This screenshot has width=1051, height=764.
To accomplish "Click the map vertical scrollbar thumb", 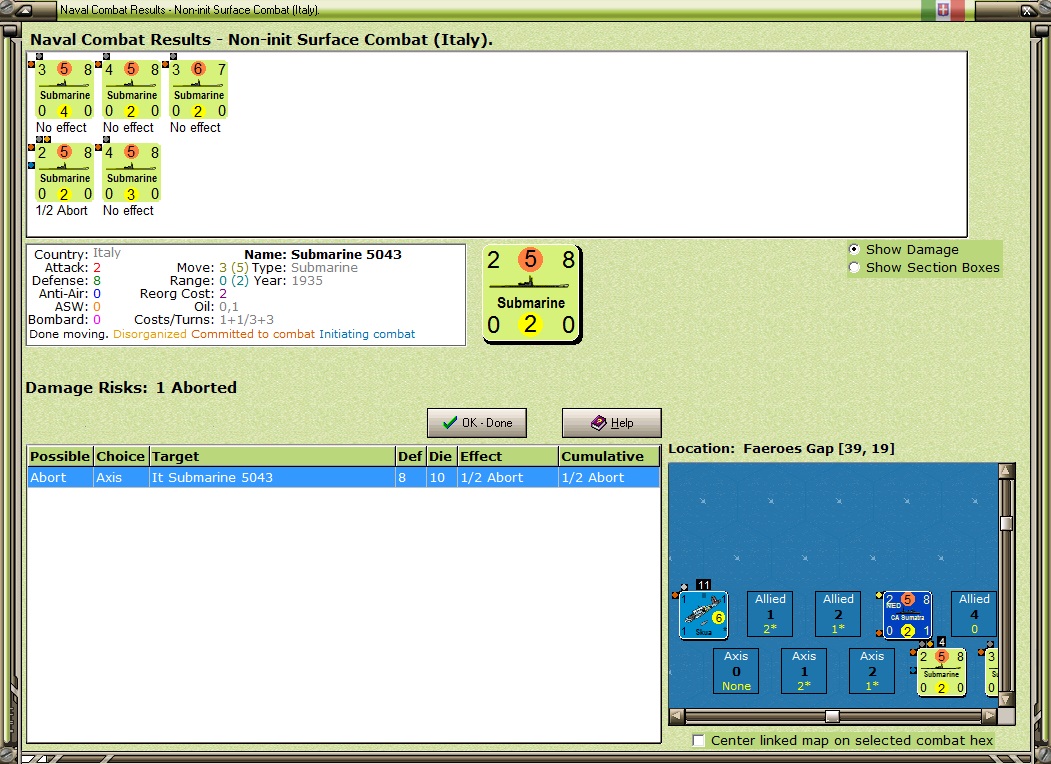I will pyautogui.click(x=1005, y=523).
